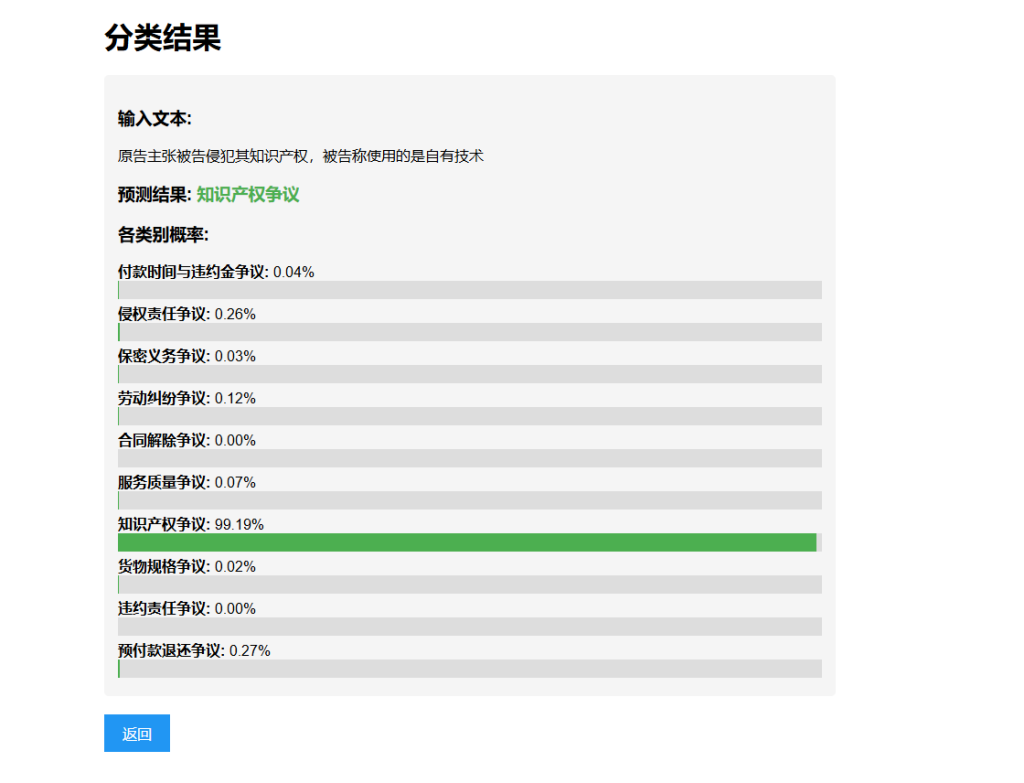This screenshot has height=783, width=1024.
Task: Click the 侵权责任争议 0.26% label text
Action: point(186,314)
